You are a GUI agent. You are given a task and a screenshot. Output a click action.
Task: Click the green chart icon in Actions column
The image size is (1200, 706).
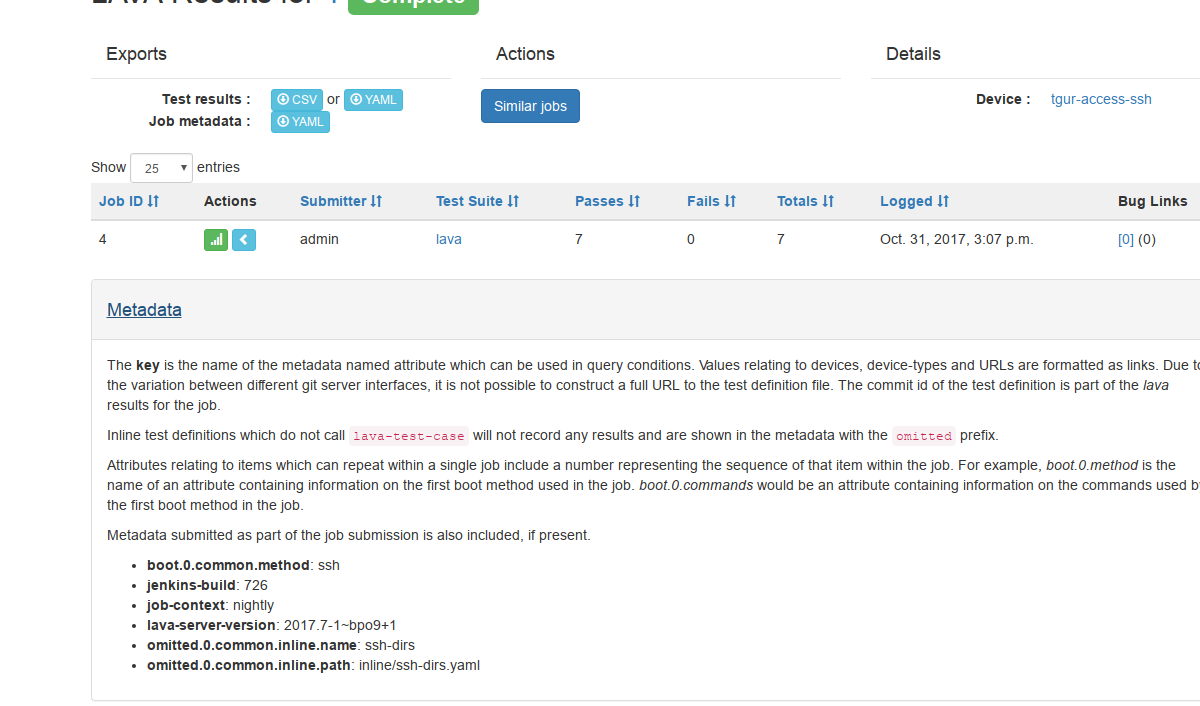215,240
